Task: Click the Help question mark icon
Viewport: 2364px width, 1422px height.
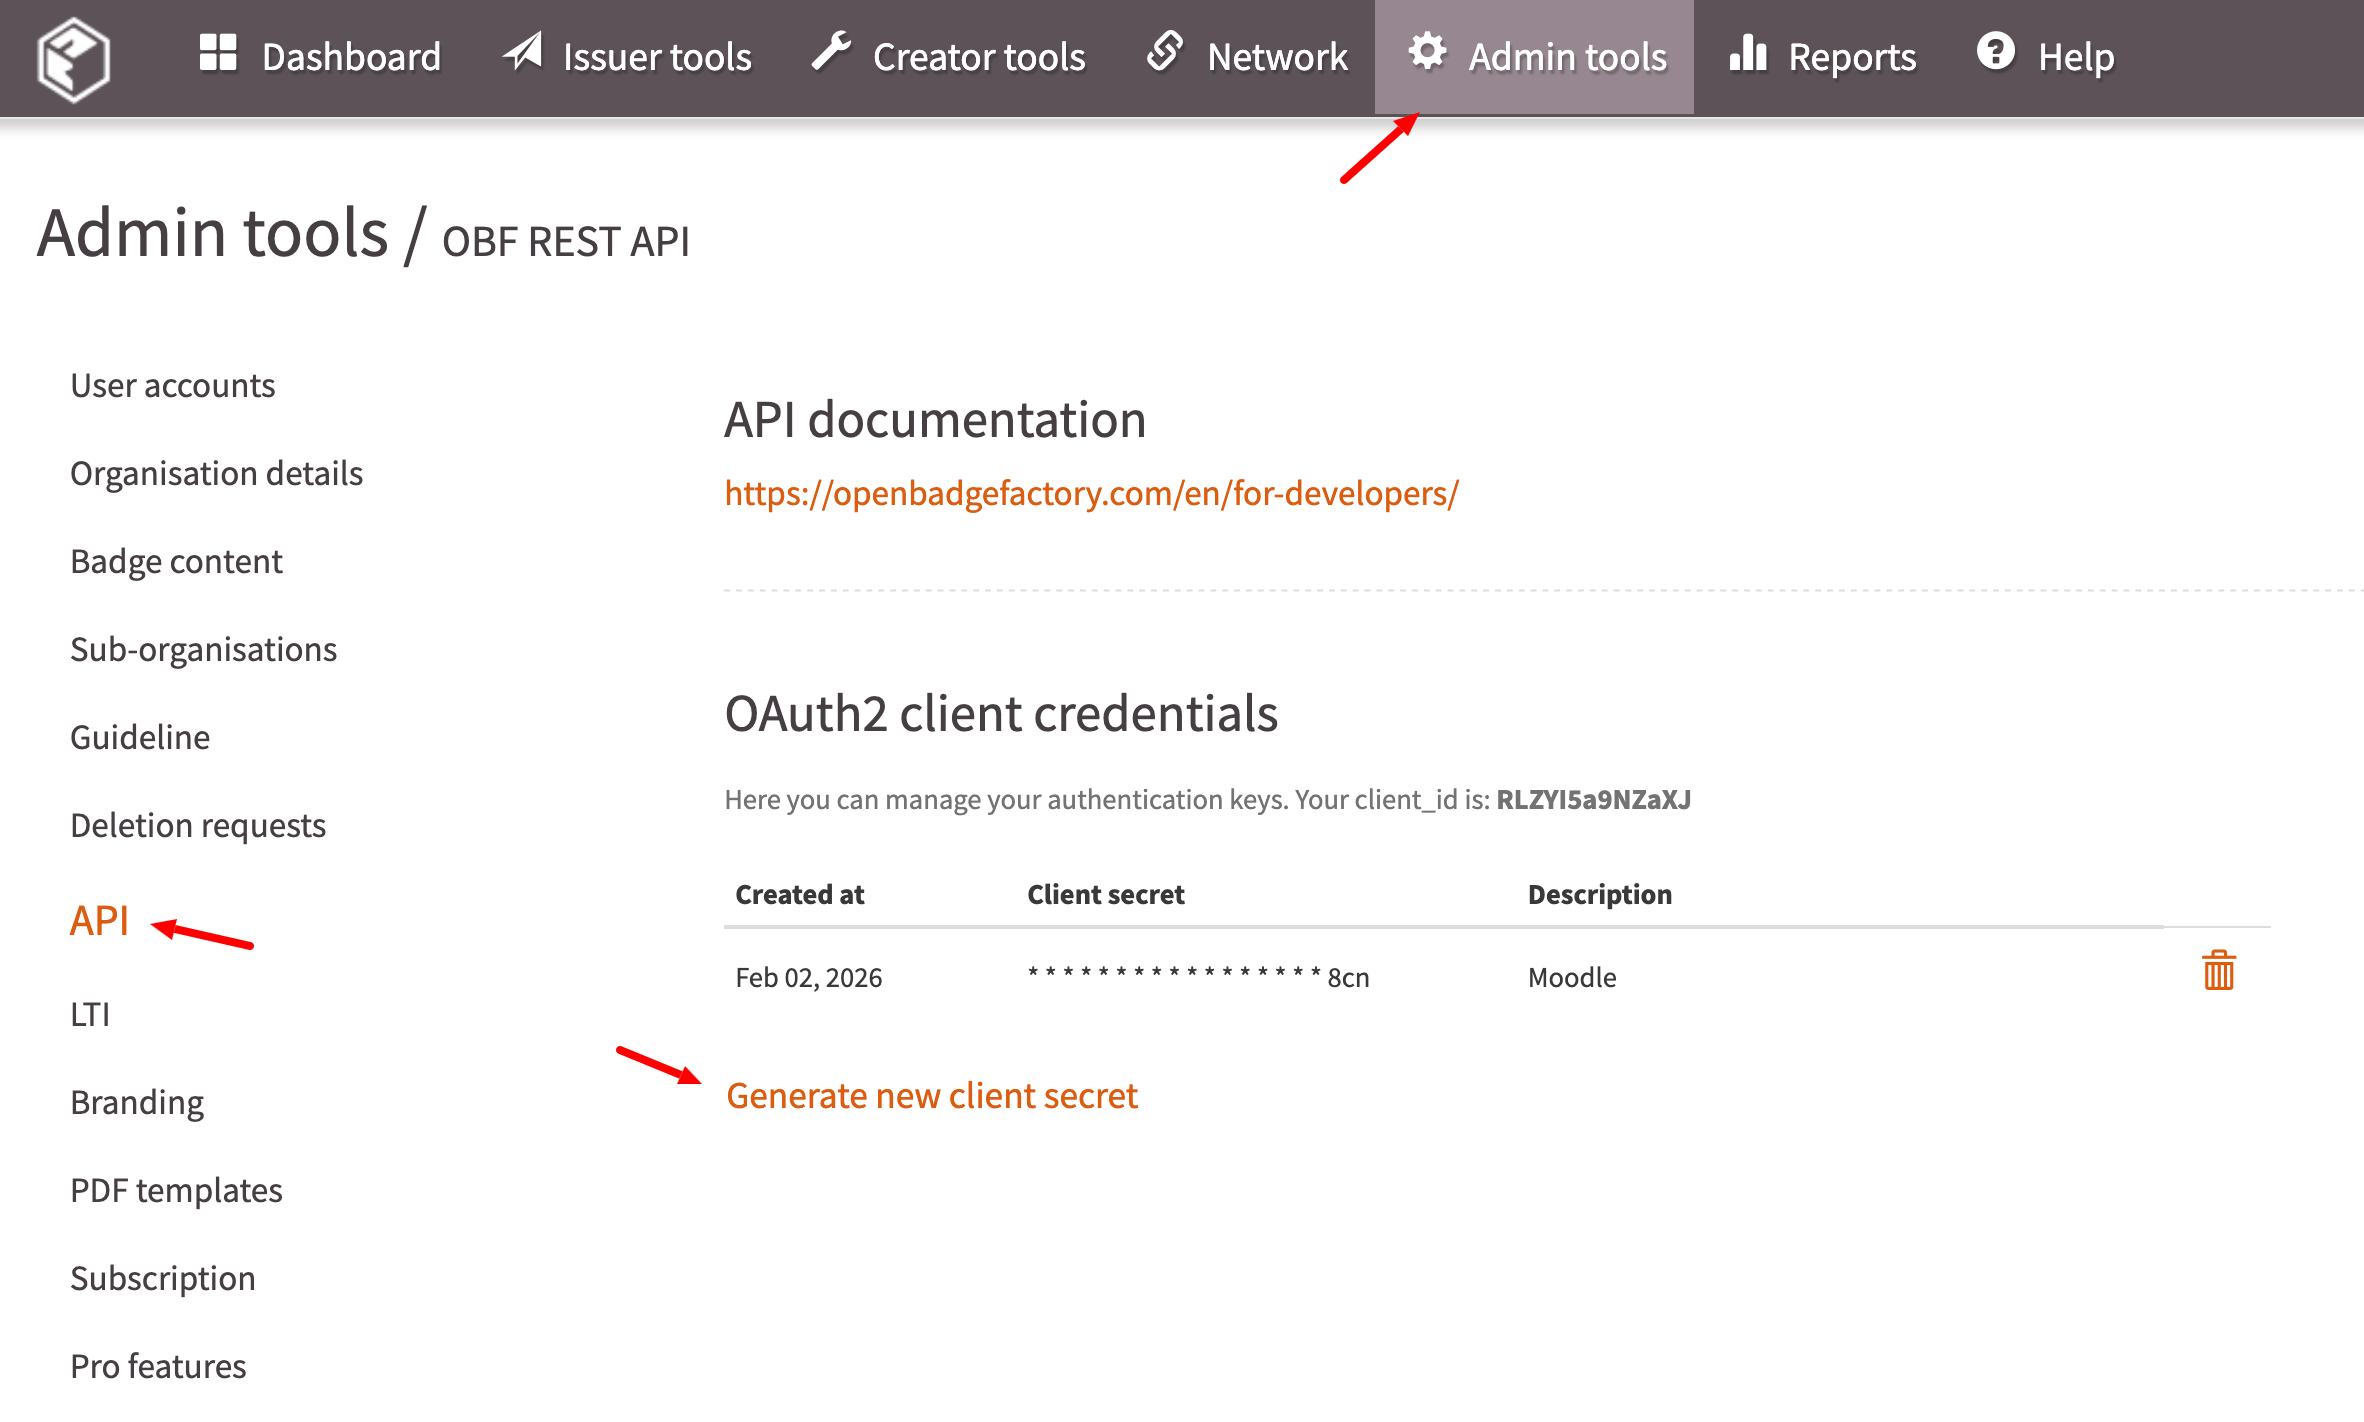Action: [x=1996, y=52]
